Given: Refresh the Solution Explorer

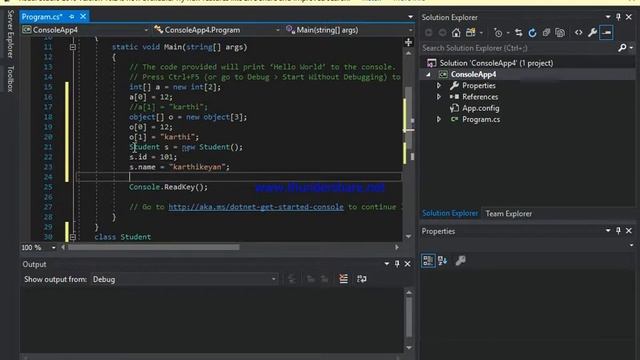Looking at the screenshot, I should (x=532, y=33).
